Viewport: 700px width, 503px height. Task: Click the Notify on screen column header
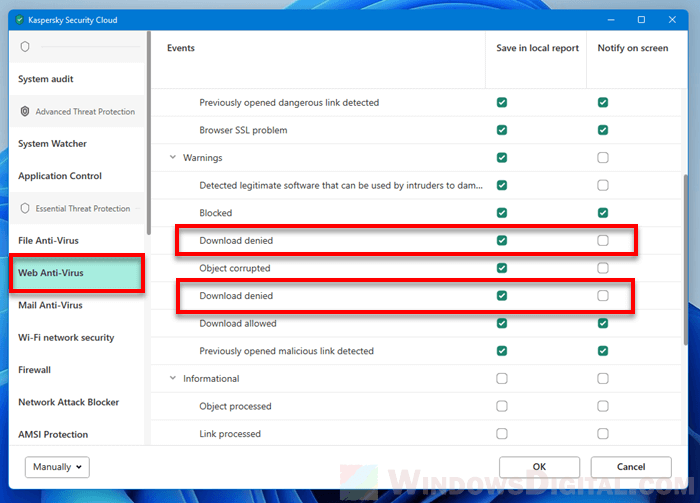(633, 48)
